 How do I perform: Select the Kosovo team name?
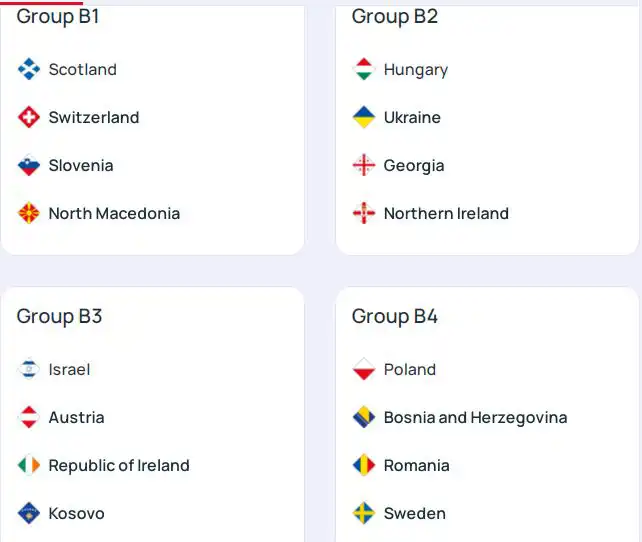tap(76, 513)
